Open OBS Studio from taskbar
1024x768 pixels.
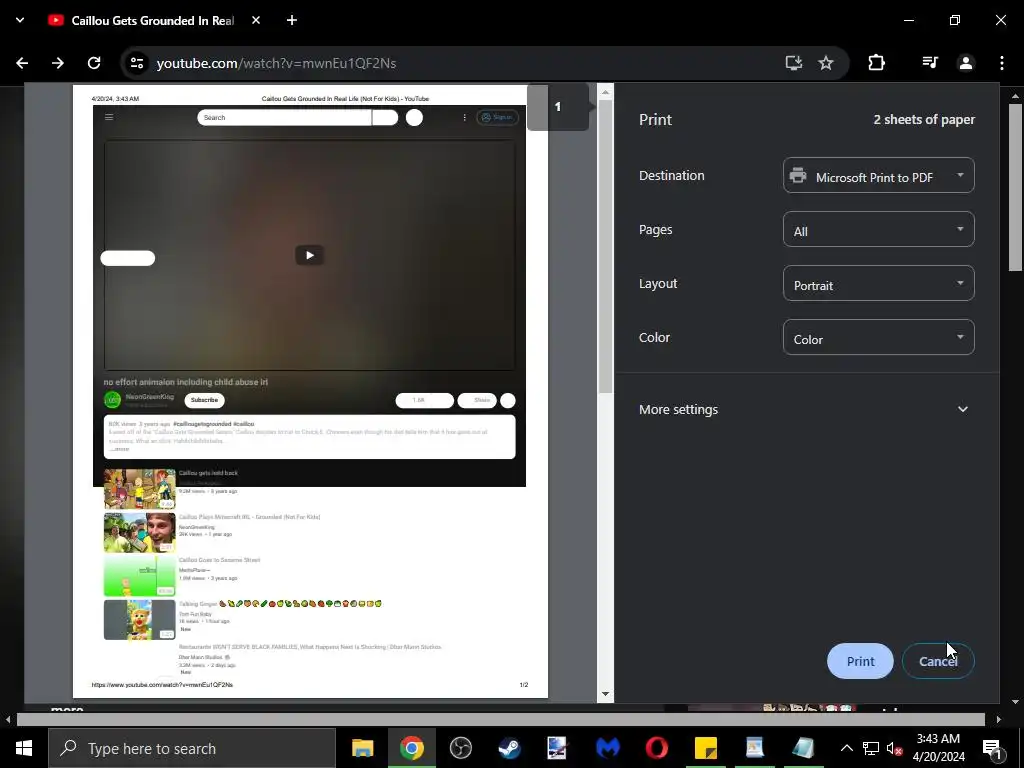pyautogui.click(x=460, y=748)
